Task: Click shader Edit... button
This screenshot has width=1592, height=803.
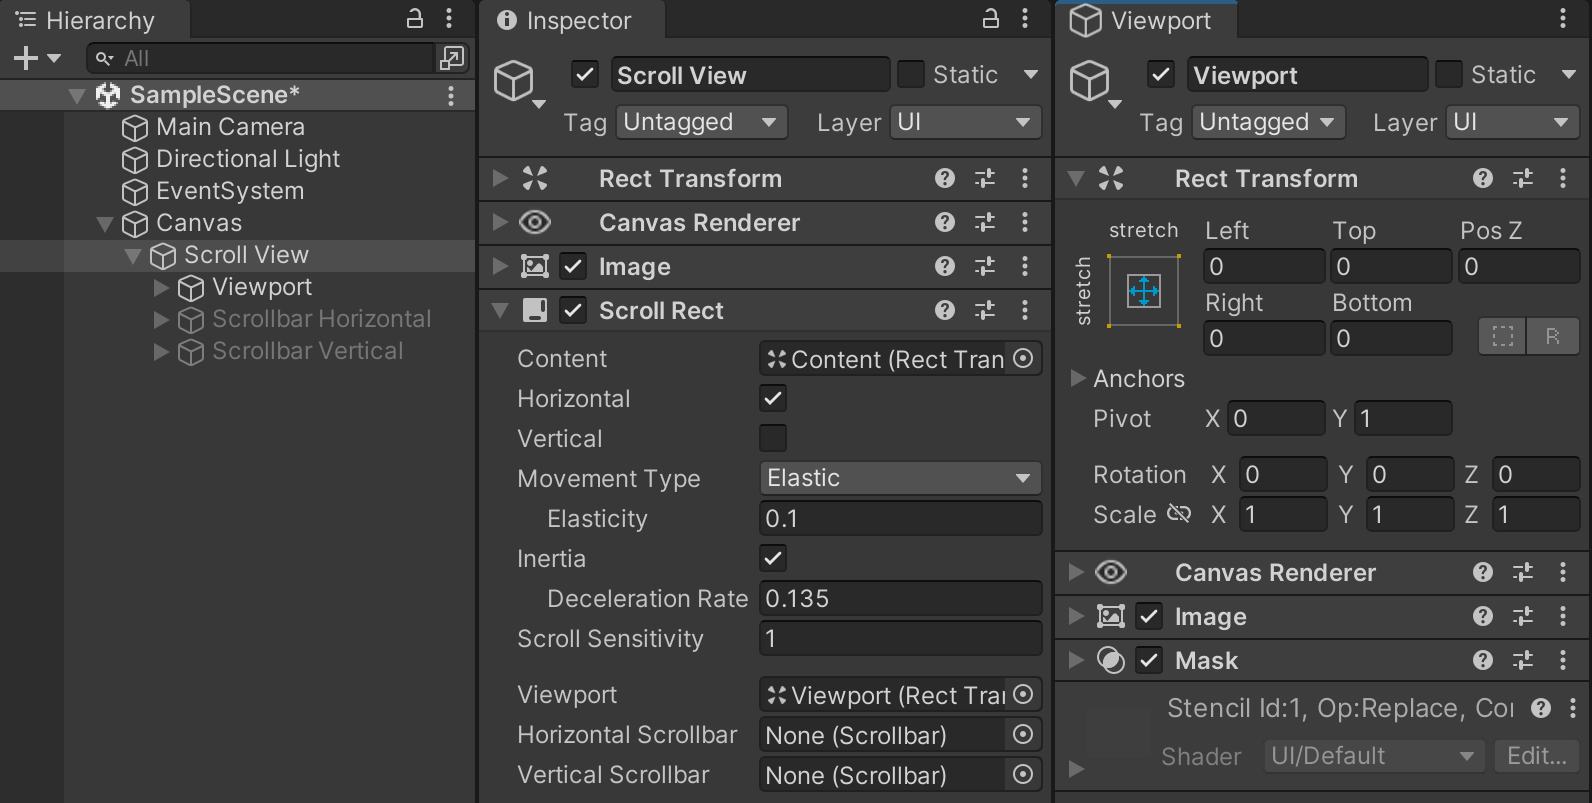Action: coord(1537,756)
